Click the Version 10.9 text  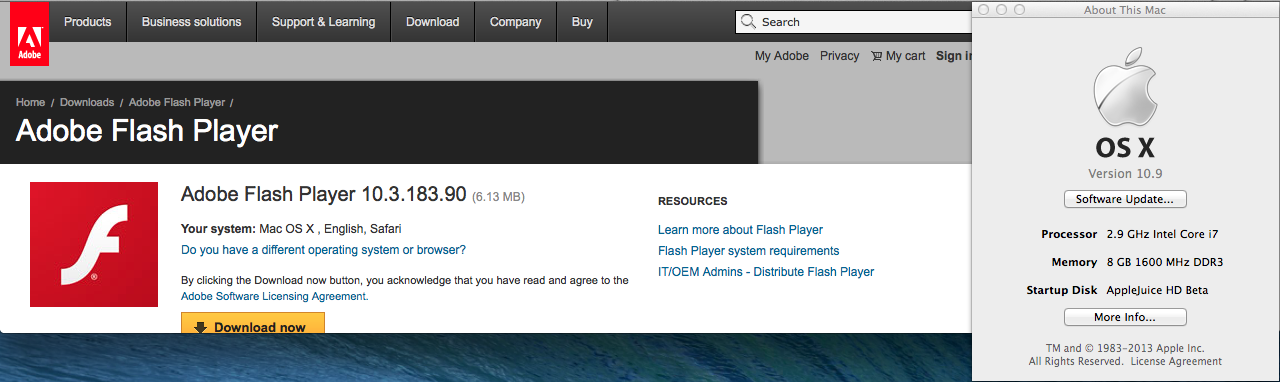click(x=1125, y=173)
